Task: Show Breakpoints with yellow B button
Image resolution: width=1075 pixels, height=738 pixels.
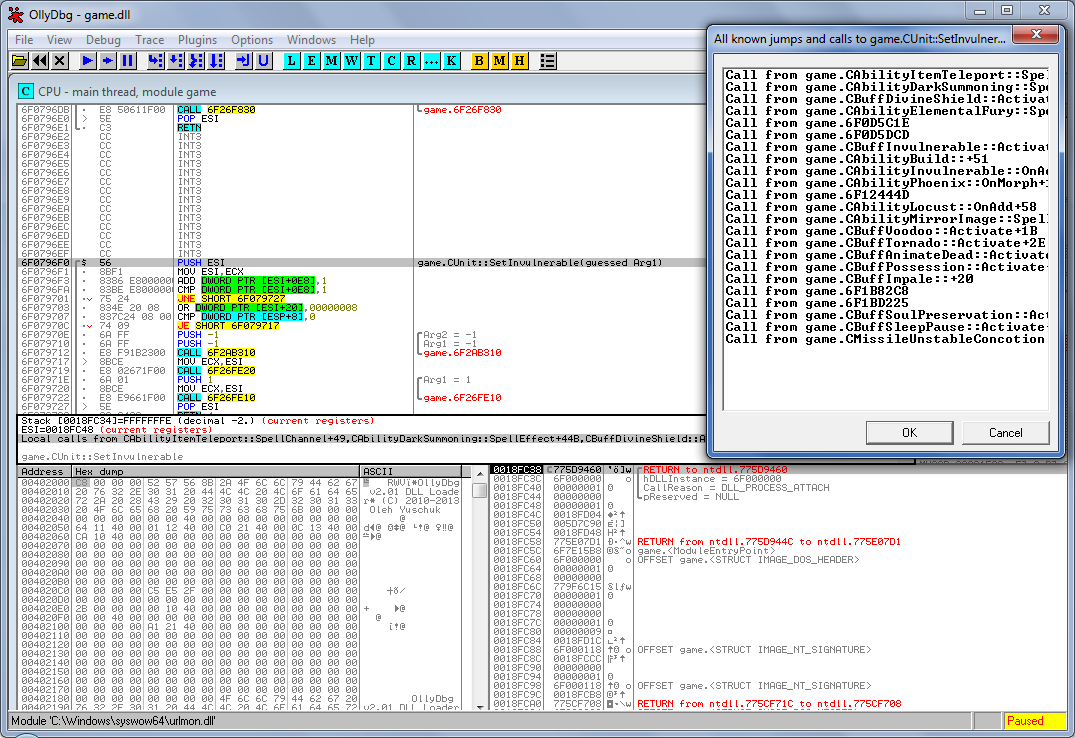Action: coord(479,61)
